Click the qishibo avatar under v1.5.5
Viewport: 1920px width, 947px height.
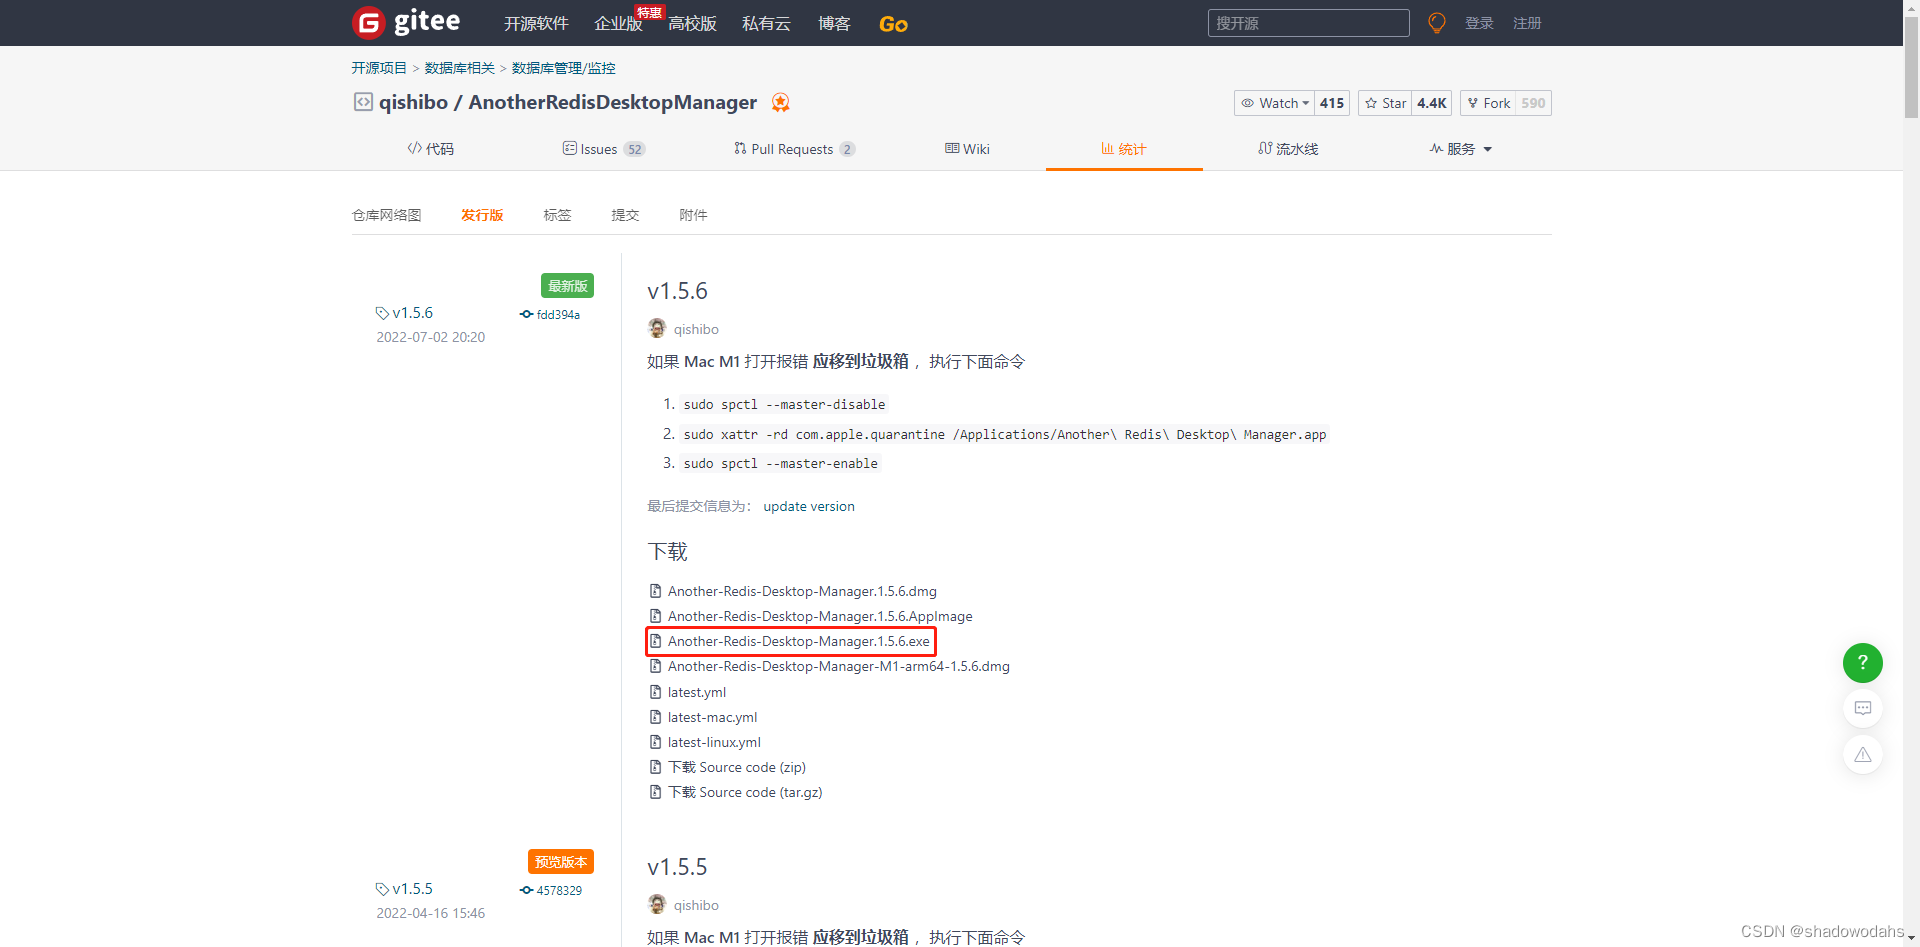pos(657,904)
